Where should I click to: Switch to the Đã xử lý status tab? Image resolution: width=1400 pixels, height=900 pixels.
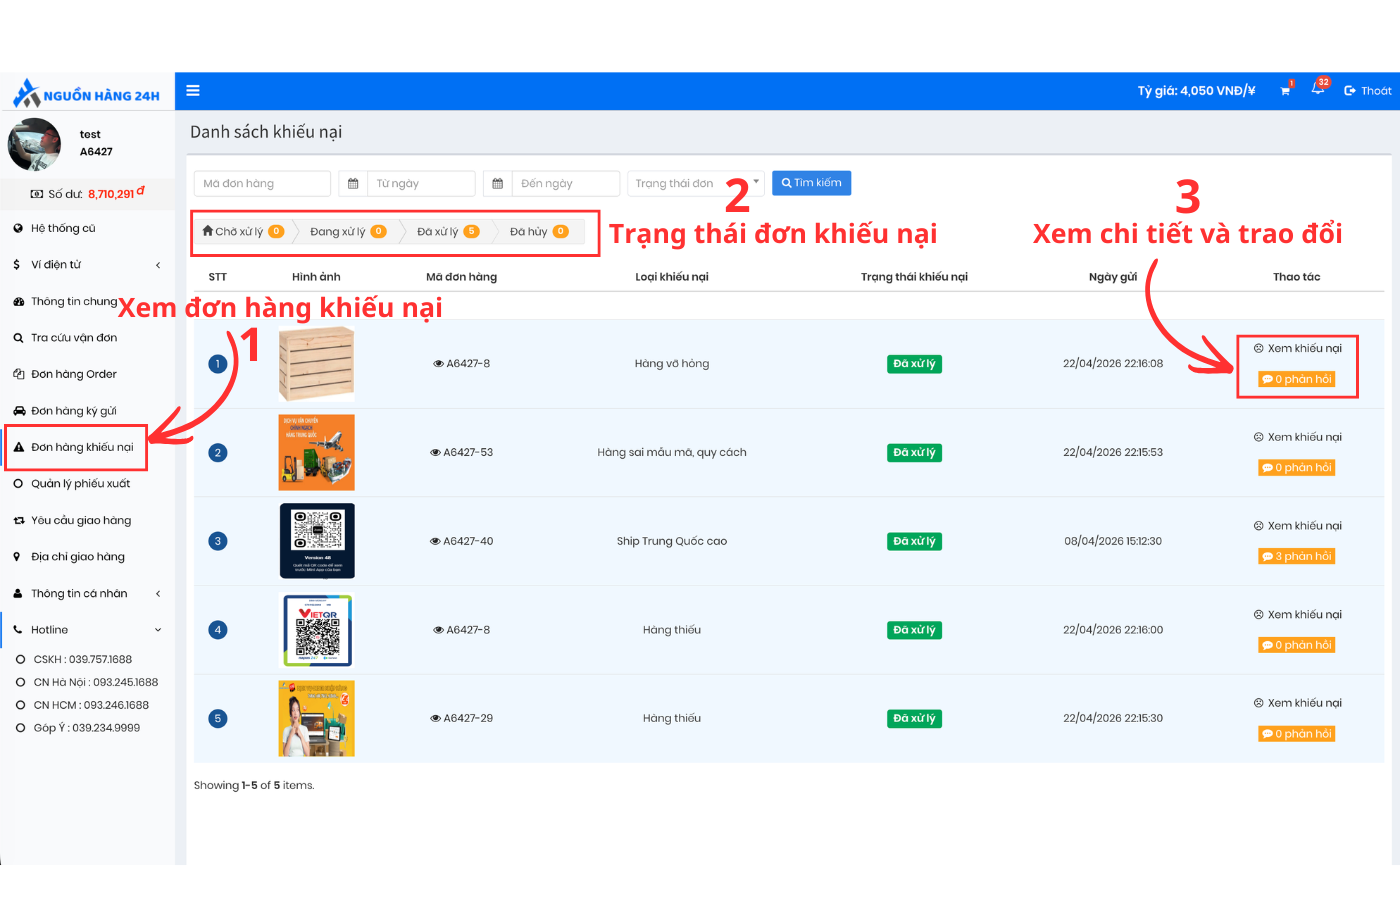446,232
